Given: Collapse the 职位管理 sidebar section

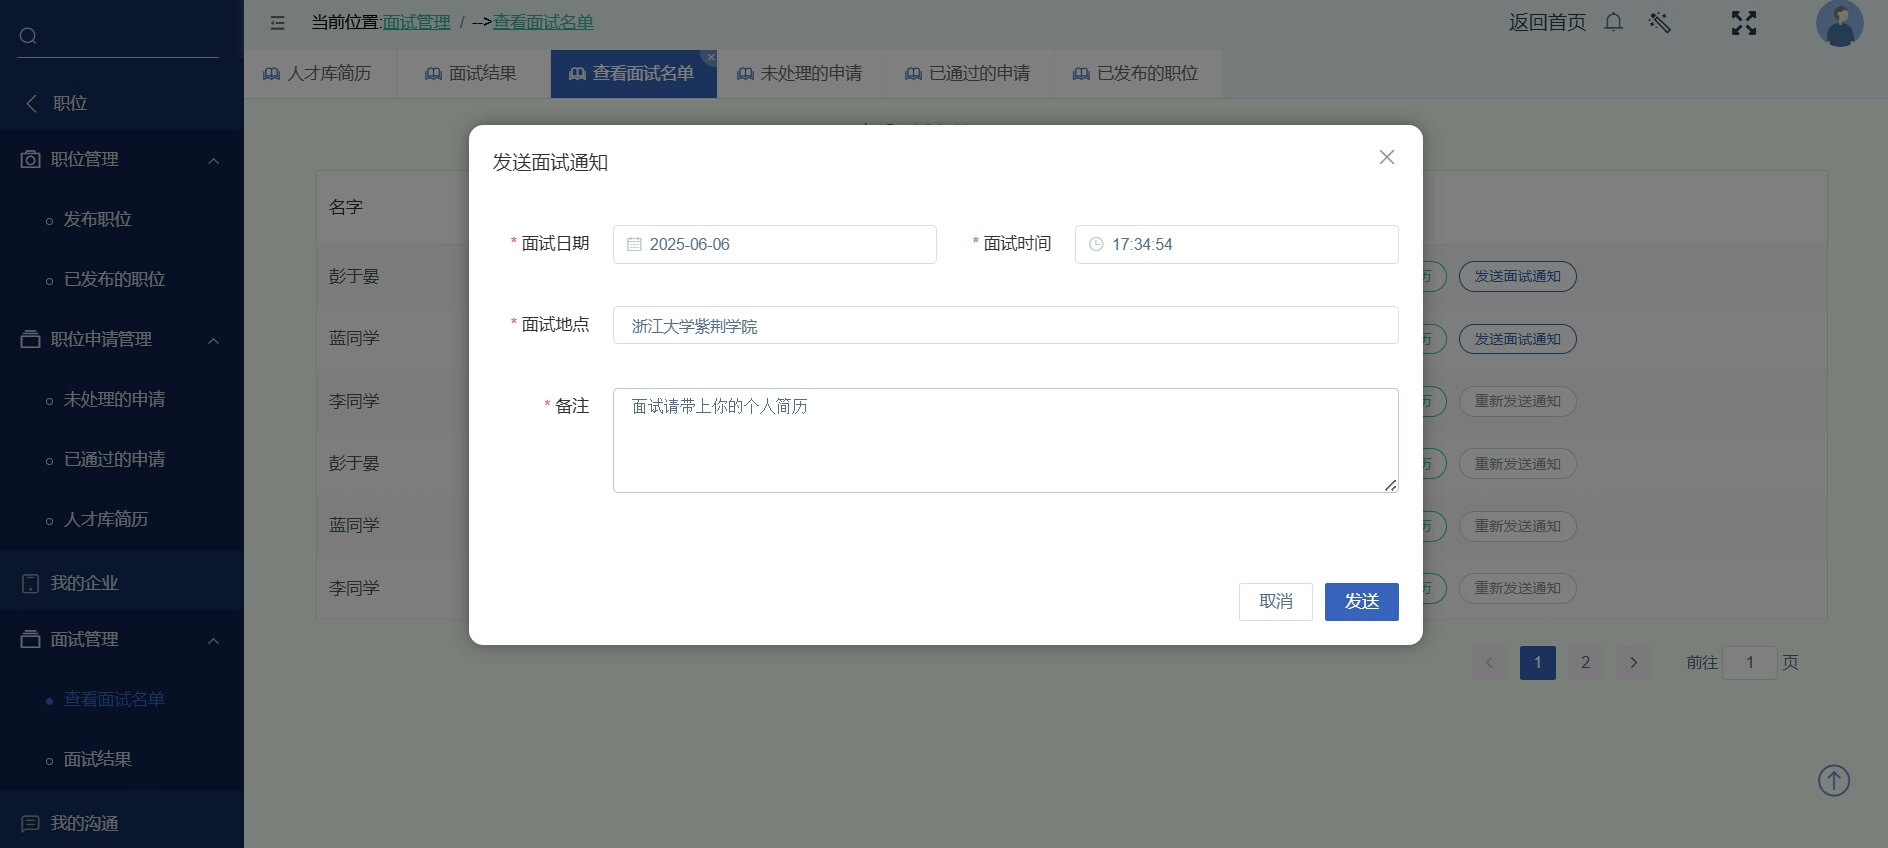Looking at the screenshot, I should [213, 160].
